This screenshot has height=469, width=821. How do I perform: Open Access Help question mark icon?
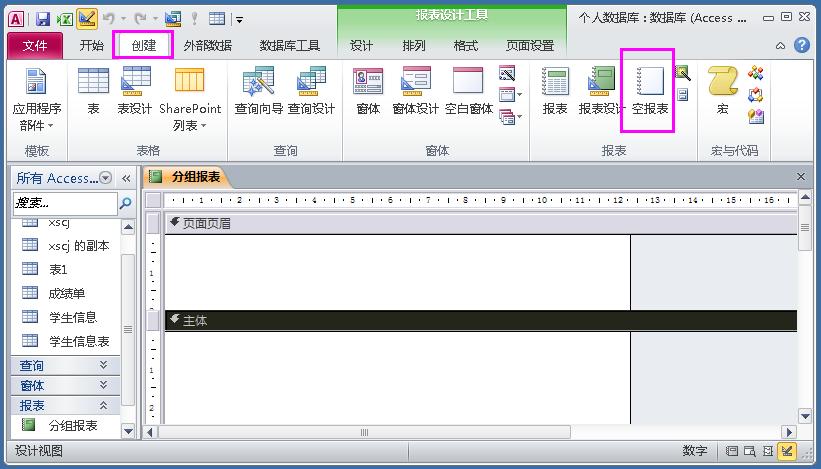[x=802, y=45]
